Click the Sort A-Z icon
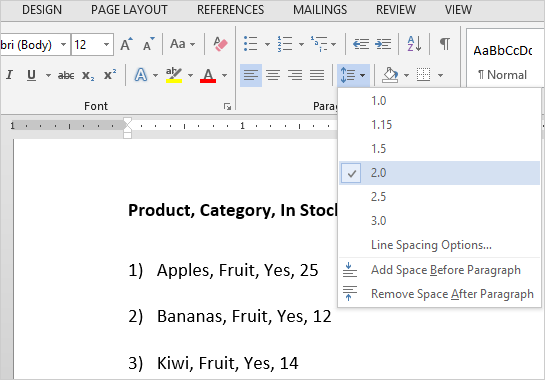The image size is (545, 380). click(x=414, y=44)
